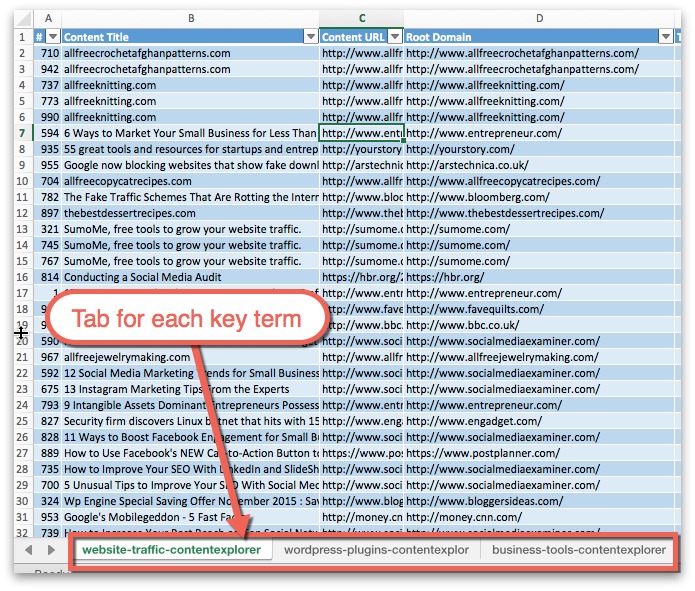Screen dimensions: 695x591
Task: Click the next sheet arrow
Action: tap(51, 550)
